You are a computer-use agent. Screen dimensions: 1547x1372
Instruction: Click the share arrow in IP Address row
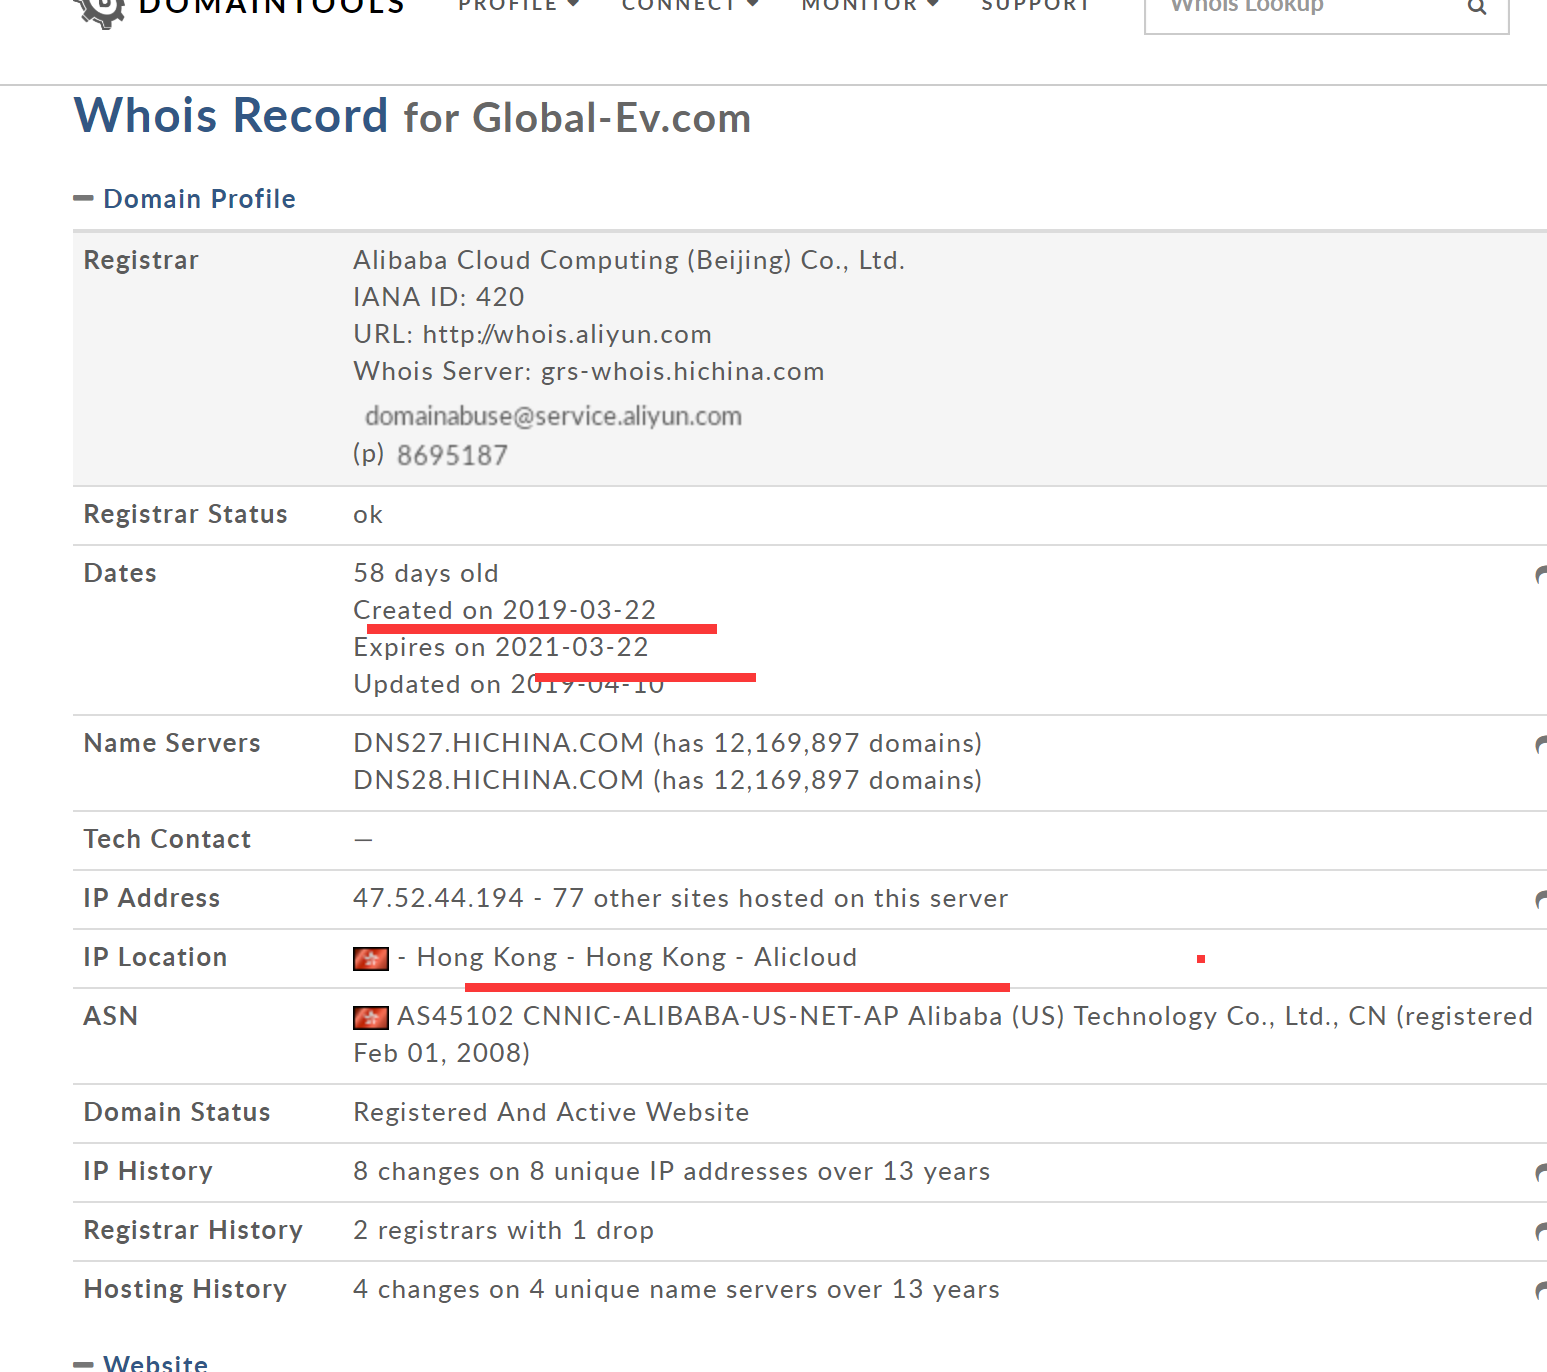1541,899
